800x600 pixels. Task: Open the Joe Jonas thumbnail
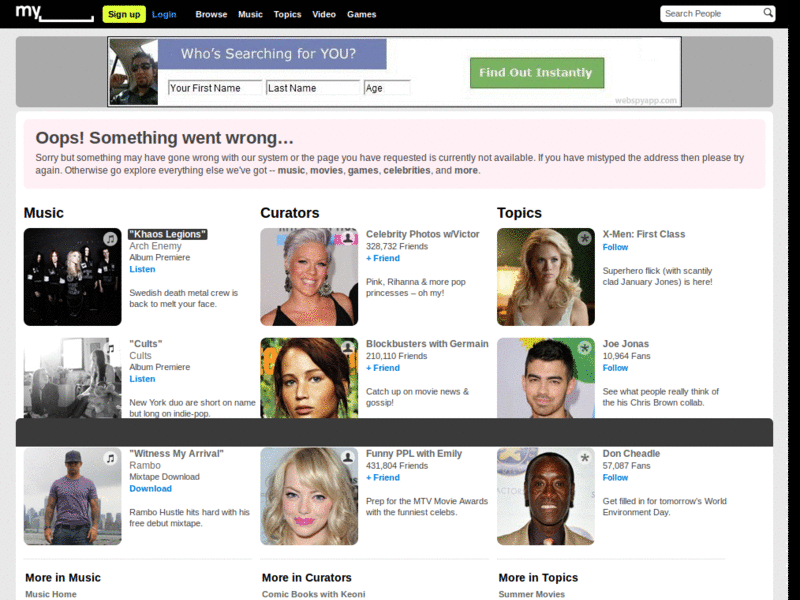[x=546, y=378]
